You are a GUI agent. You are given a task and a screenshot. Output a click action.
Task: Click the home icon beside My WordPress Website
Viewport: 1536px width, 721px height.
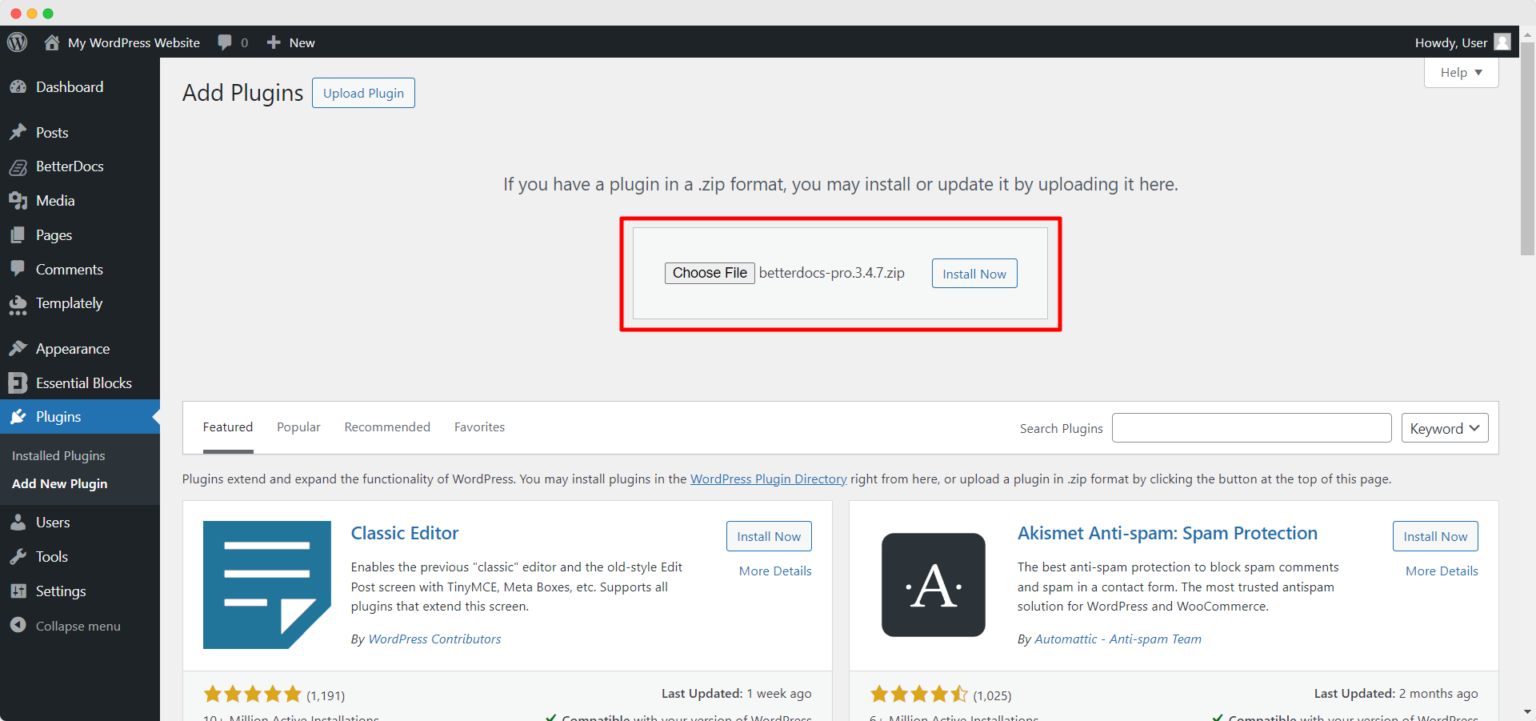(50, 42)
